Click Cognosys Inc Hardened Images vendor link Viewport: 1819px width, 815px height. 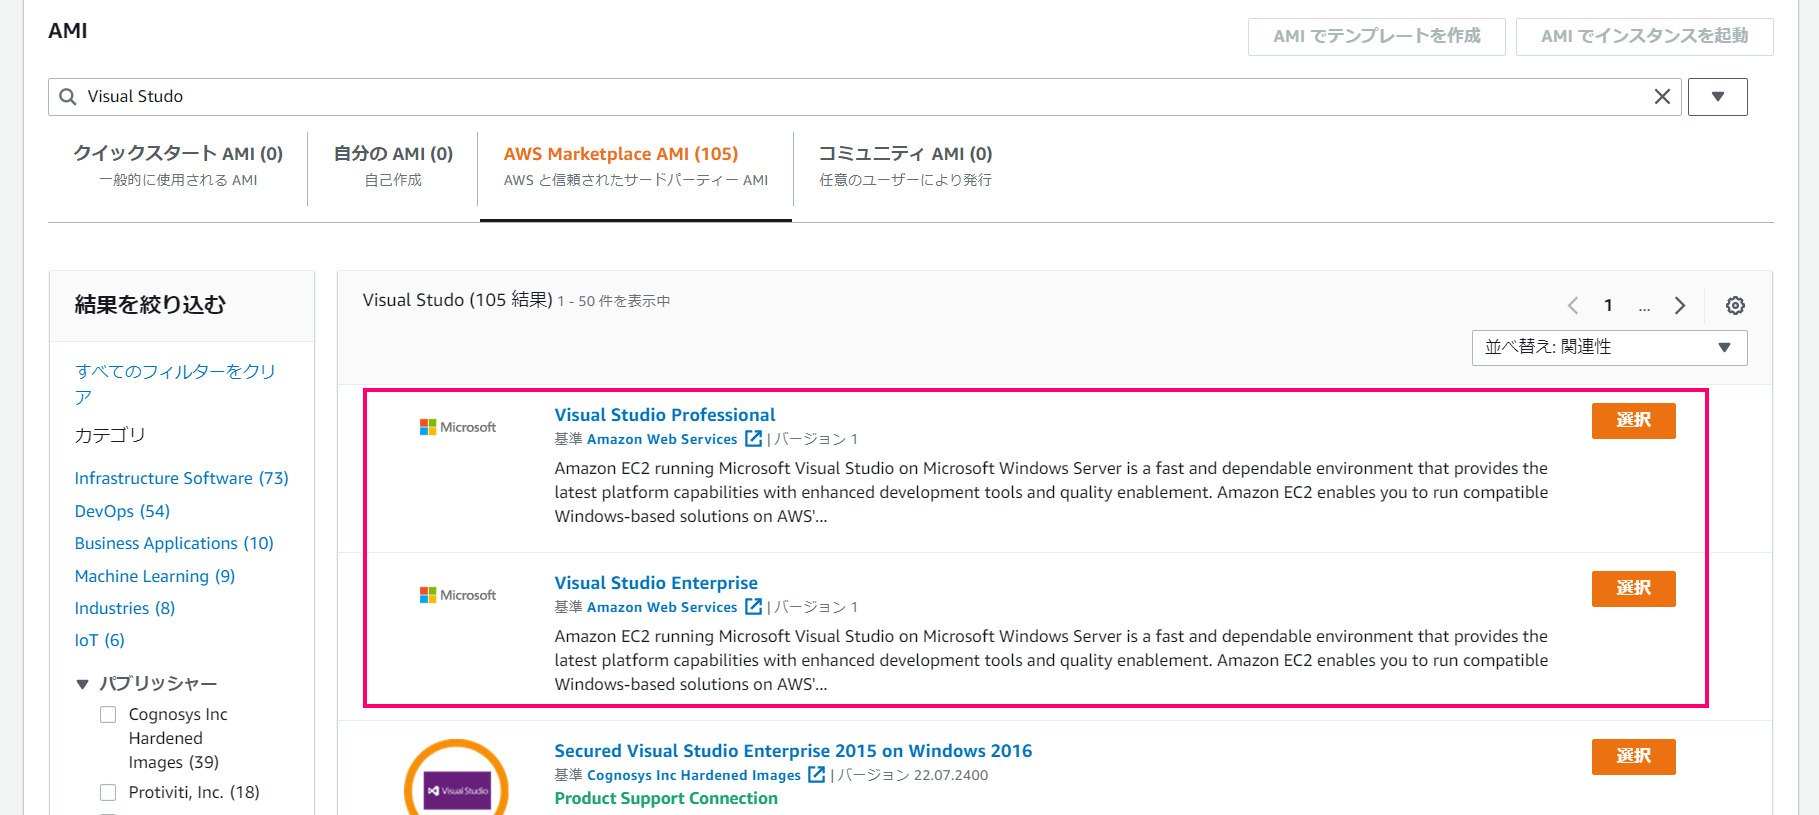(694, 775)
